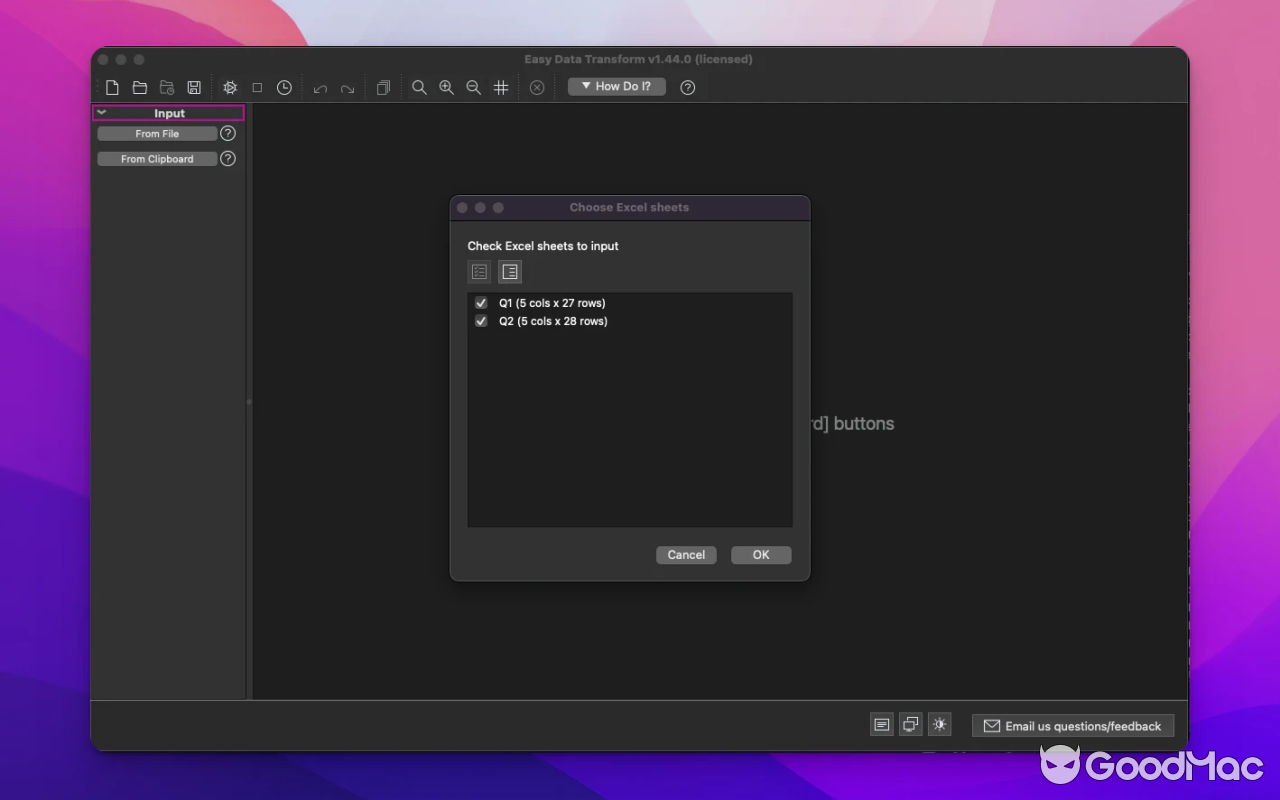Image resolution: width=1280 pixels, height=800 pixels.
Task: Open the How Do I? dropdown
Action: pyautogui.click(x=616, y=87)
